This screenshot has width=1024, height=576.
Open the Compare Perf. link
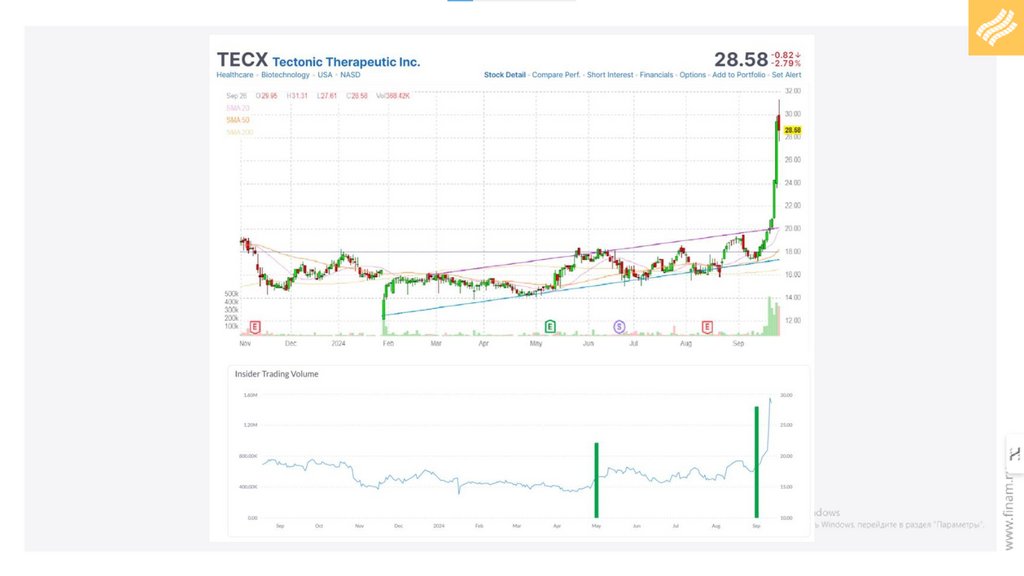pos(556,75)
